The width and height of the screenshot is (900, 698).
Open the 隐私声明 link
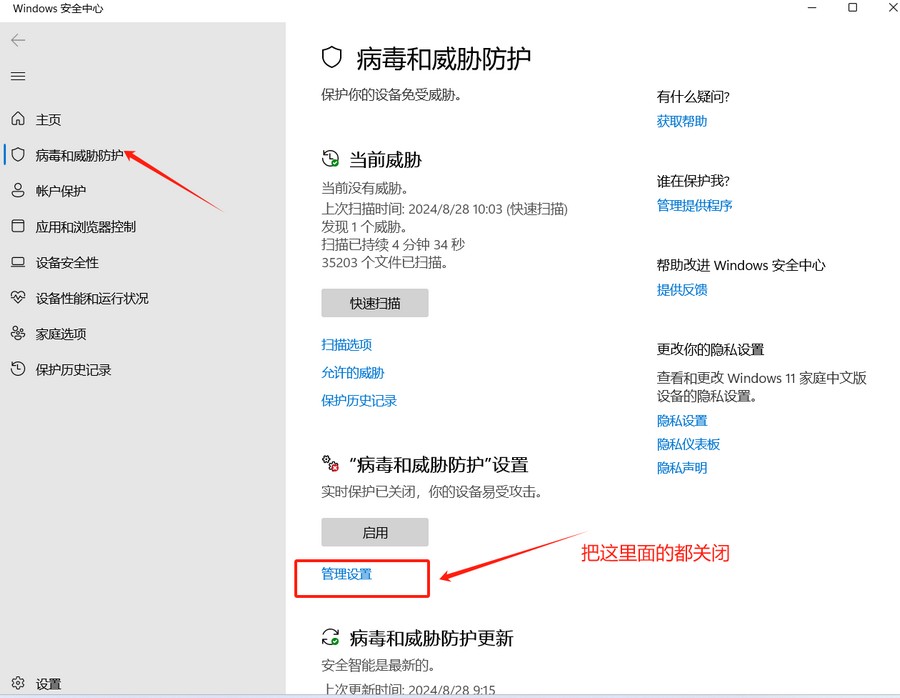click(x=682, y=468)
